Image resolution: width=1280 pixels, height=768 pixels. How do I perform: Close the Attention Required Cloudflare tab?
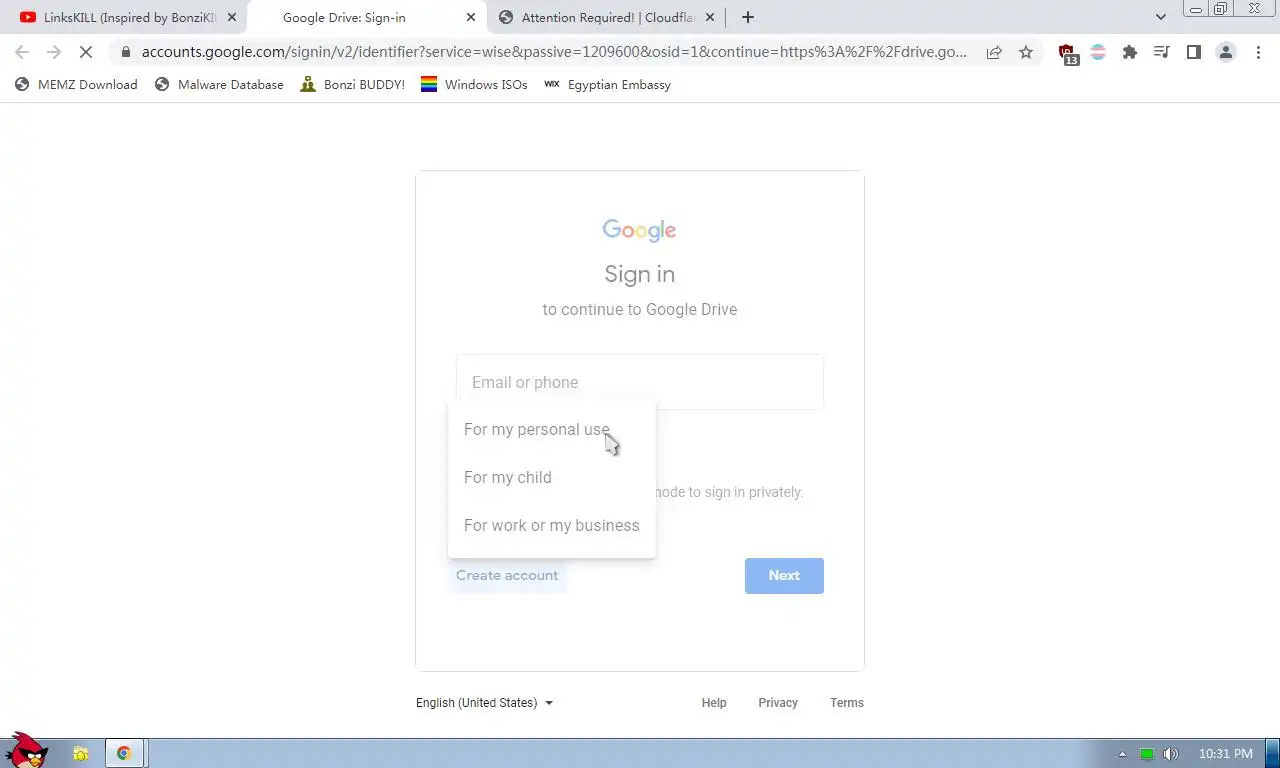point(710,17)
